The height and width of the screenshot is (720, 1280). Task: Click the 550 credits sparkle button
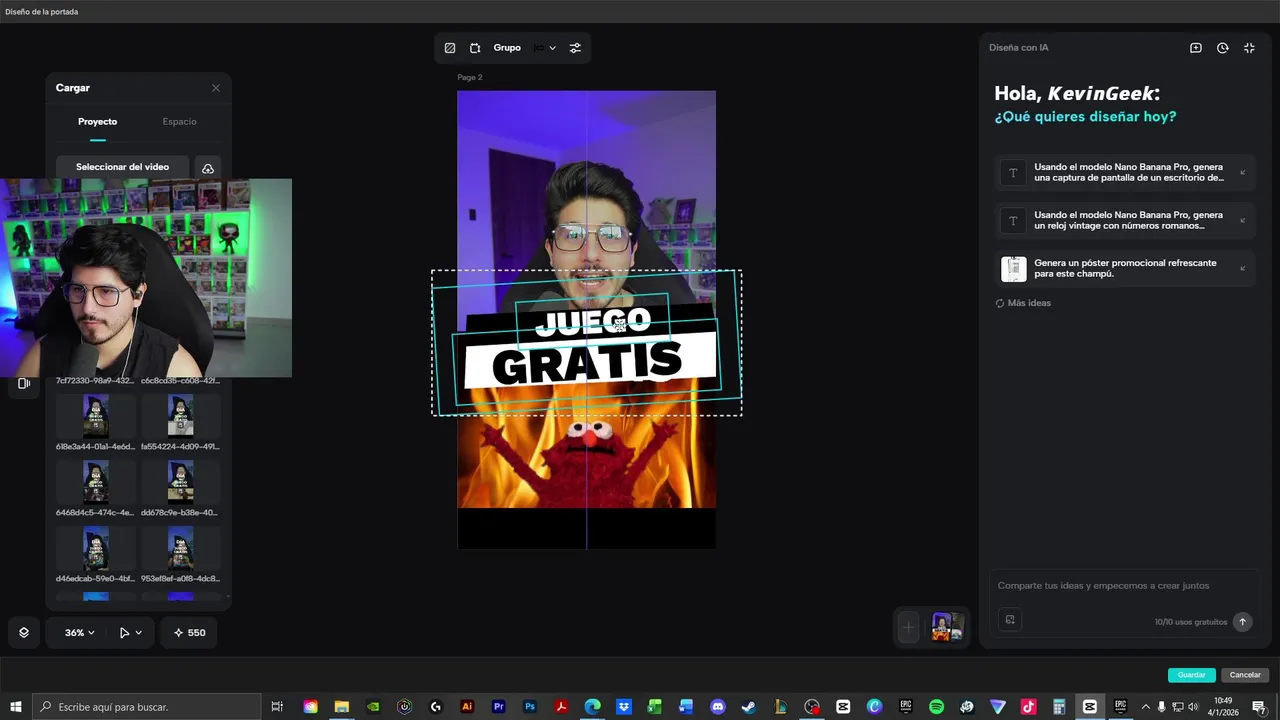(189, 632)
